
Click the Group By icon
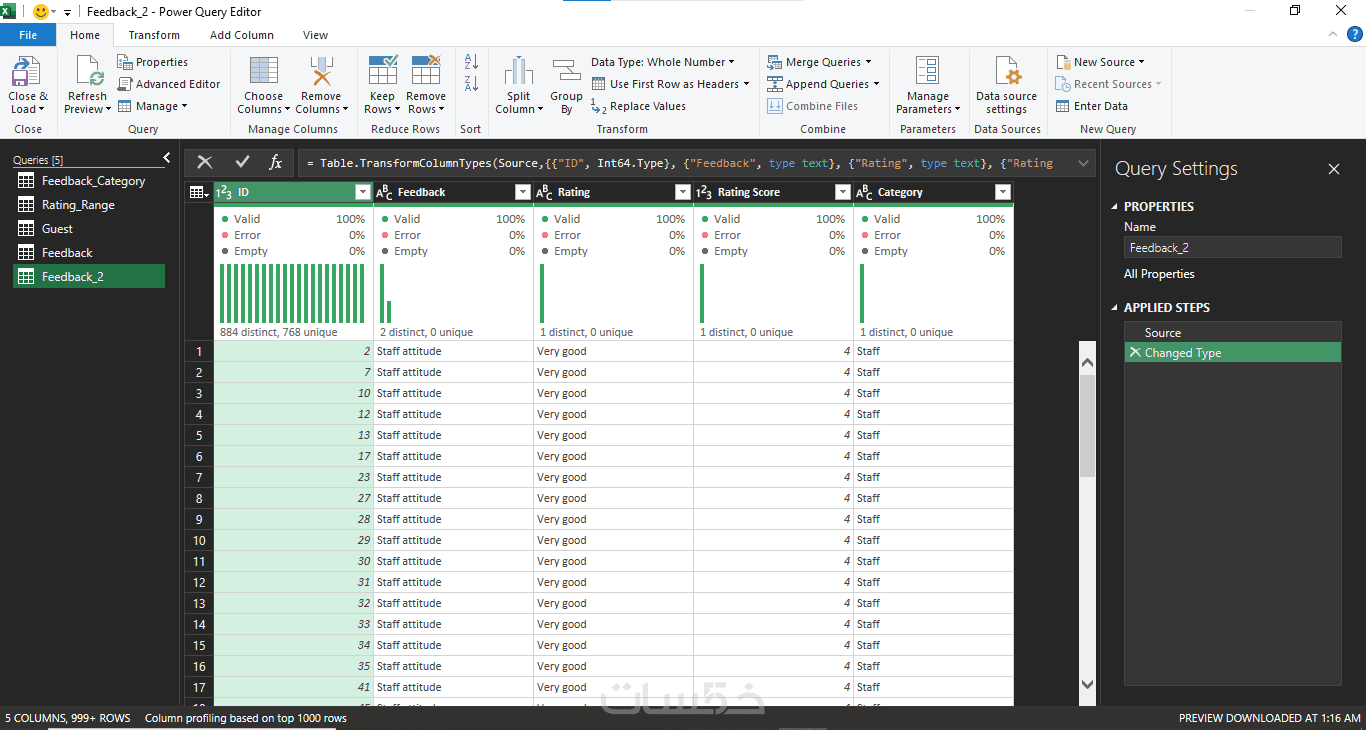coord(566,72)
